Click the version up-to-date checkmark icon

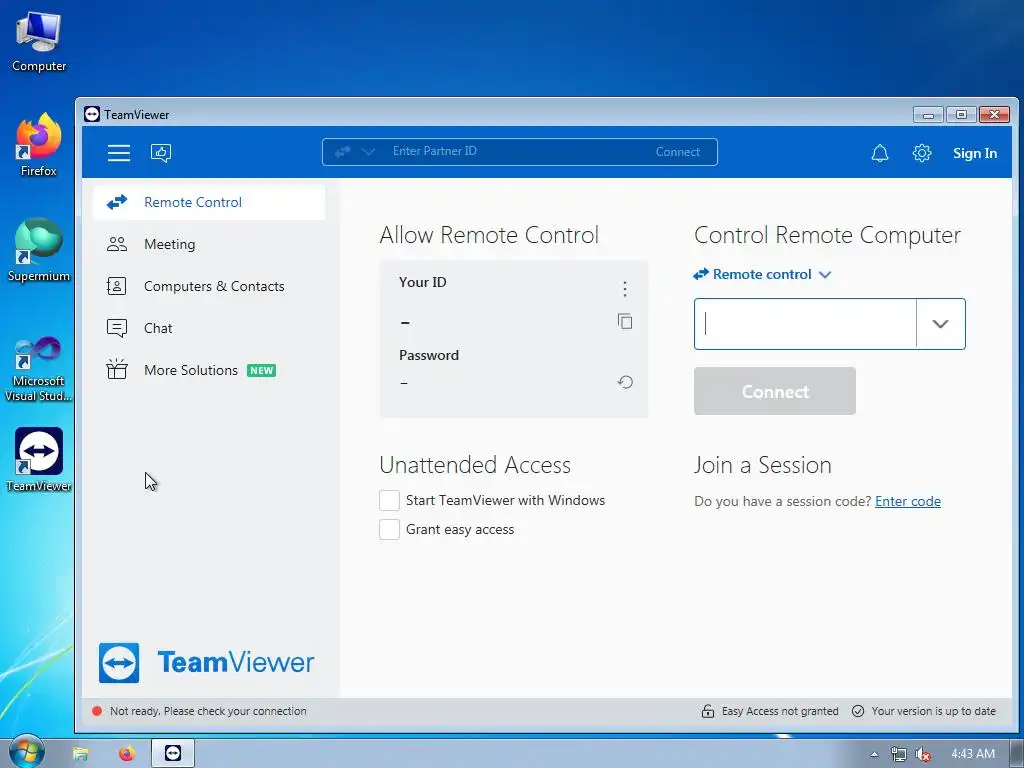[x=858, y=711]
